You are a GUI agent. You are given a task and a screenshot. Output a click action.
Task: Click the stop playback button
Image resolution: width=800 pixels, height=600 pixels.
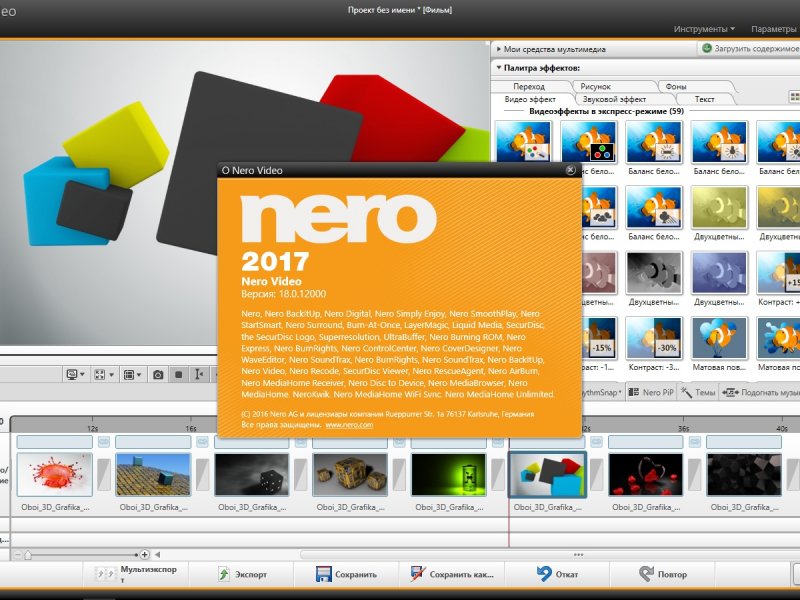coord(179,374)
